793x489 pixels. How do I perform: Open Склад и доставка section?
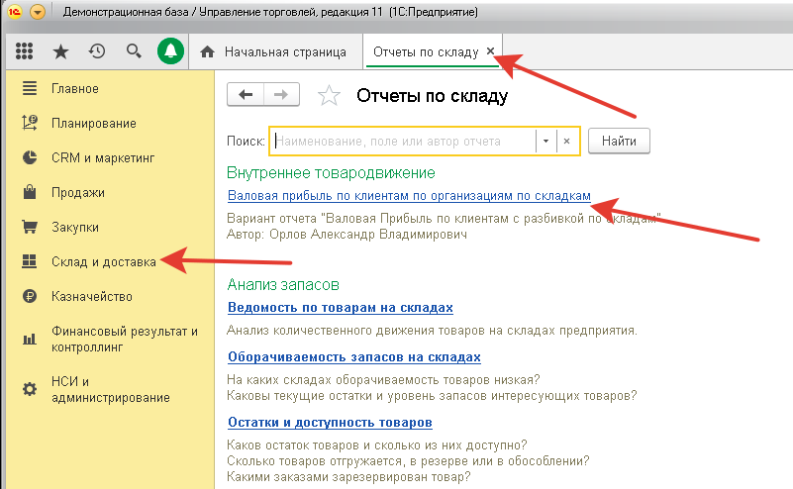(x=103, y=262)
